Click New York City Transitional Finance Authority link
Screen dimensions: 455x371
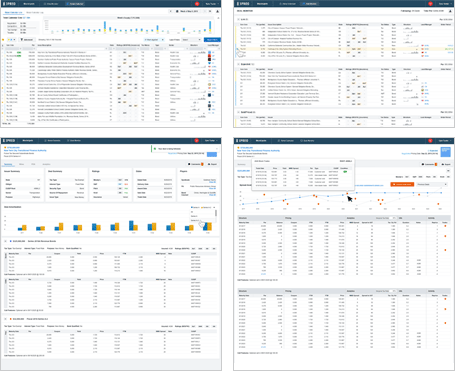(25, 150)
